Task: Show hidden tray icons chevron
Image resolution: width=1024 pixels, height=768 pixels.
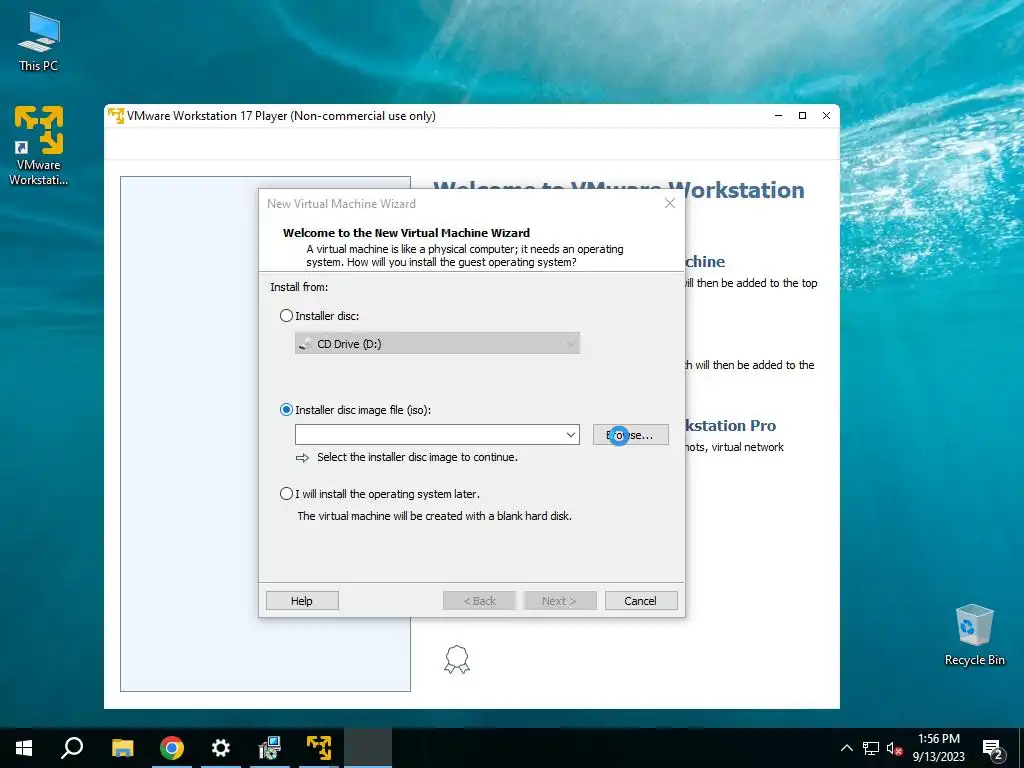Action: click(846, 748)
